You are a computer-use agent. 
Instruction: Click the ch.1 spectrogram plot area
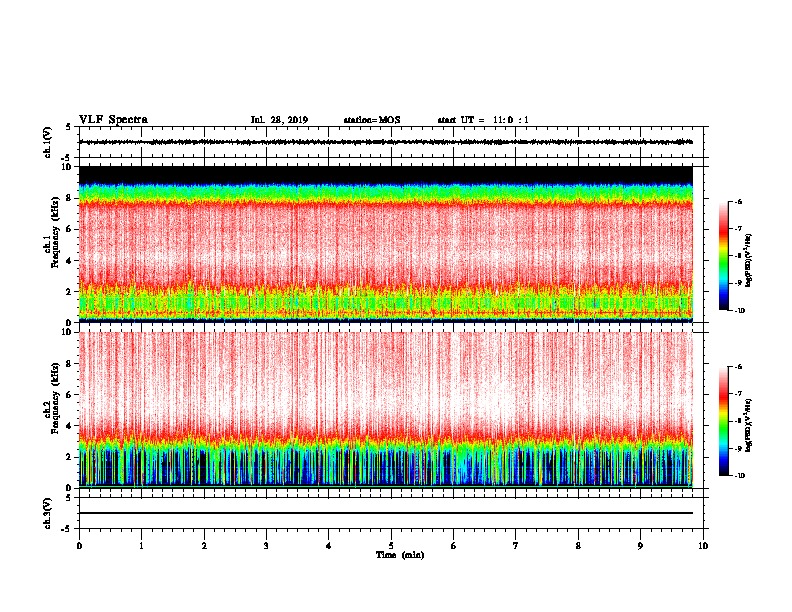click(386, 244)
